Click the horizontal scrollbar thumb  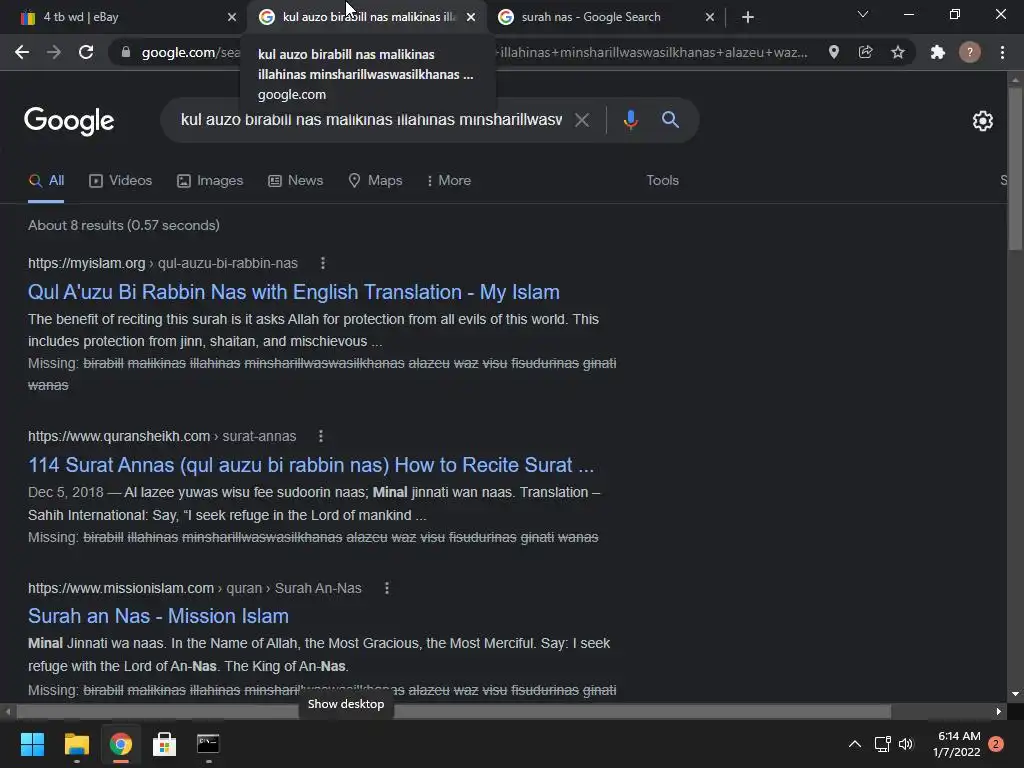coord(453,711)
